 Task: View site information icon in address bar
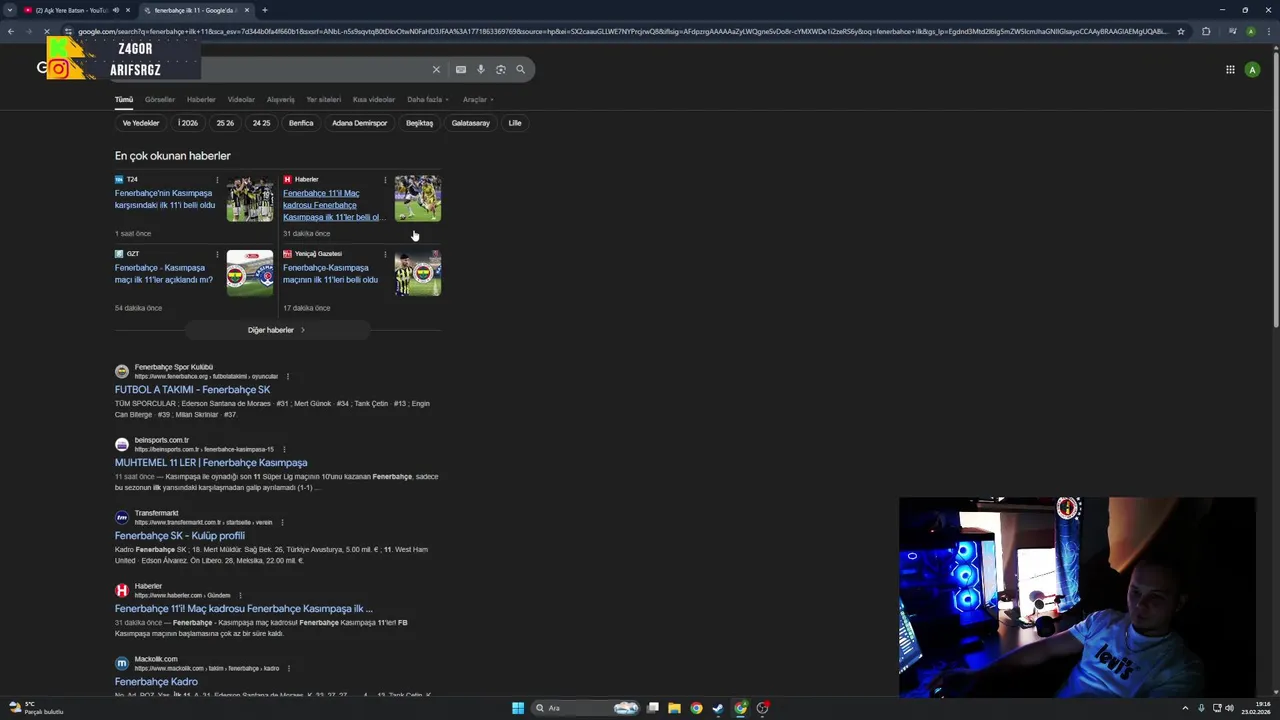[68, 31]
